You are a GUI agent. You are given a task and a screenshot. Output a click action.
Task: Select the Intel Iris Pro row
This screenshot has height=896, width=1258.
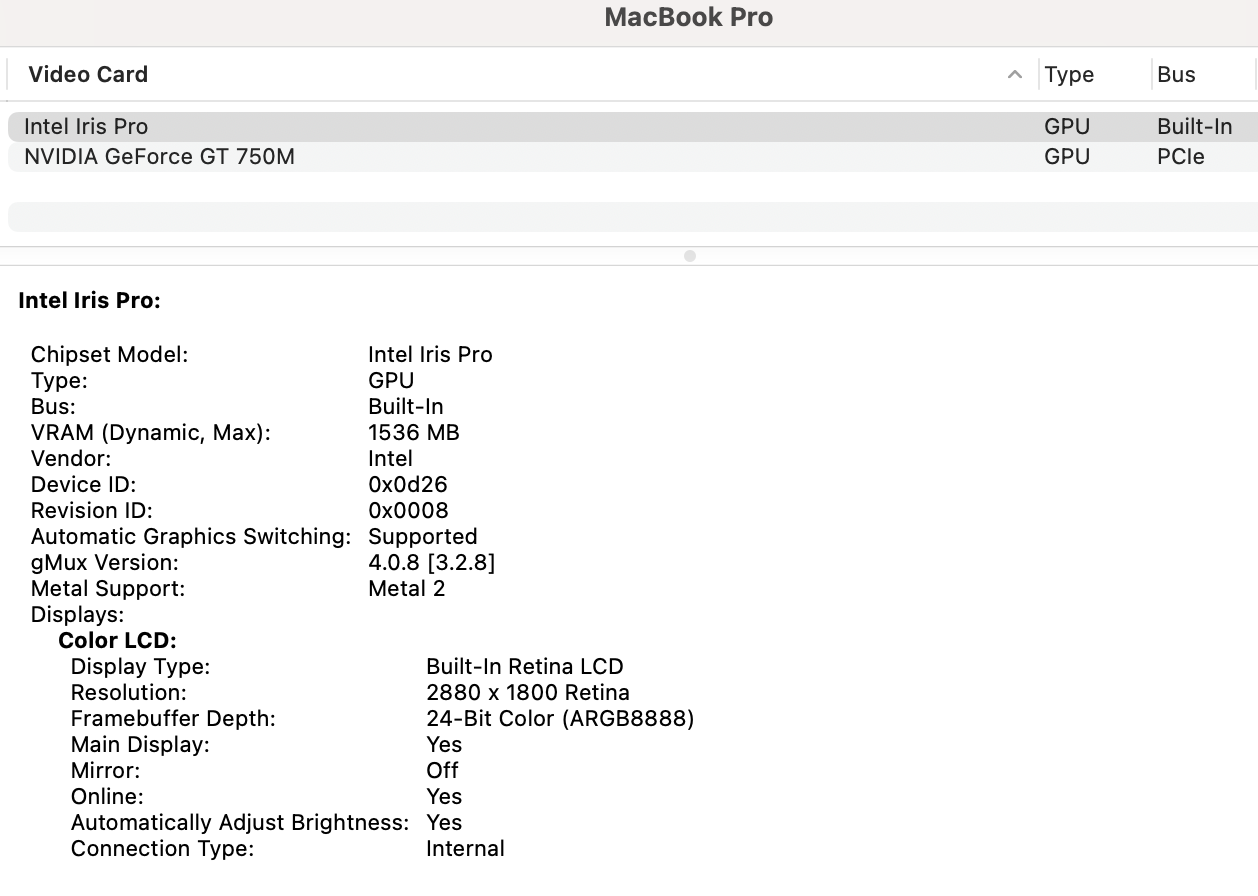(x=86, y=127)
